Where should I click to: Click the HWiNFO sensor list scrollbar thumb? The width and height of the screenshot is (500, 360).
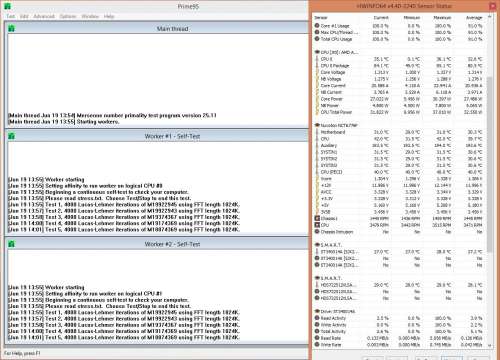tap(490, 164)
